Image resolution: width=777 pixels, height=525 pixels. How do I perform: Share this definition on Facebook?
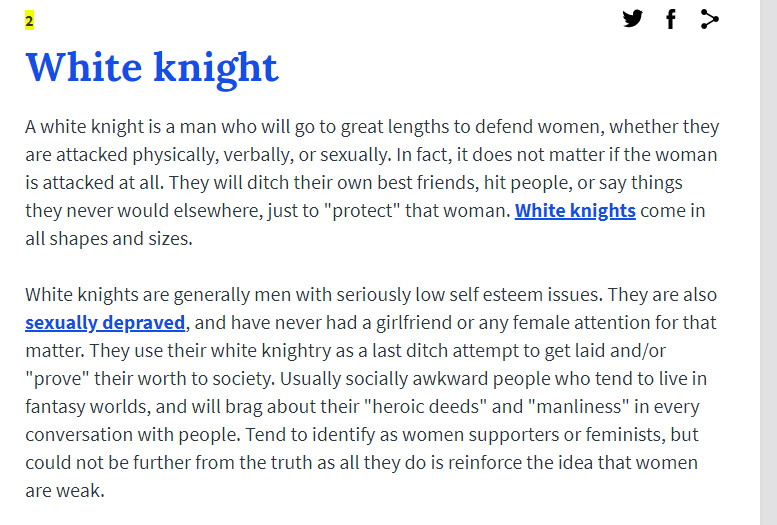point(671,18)
